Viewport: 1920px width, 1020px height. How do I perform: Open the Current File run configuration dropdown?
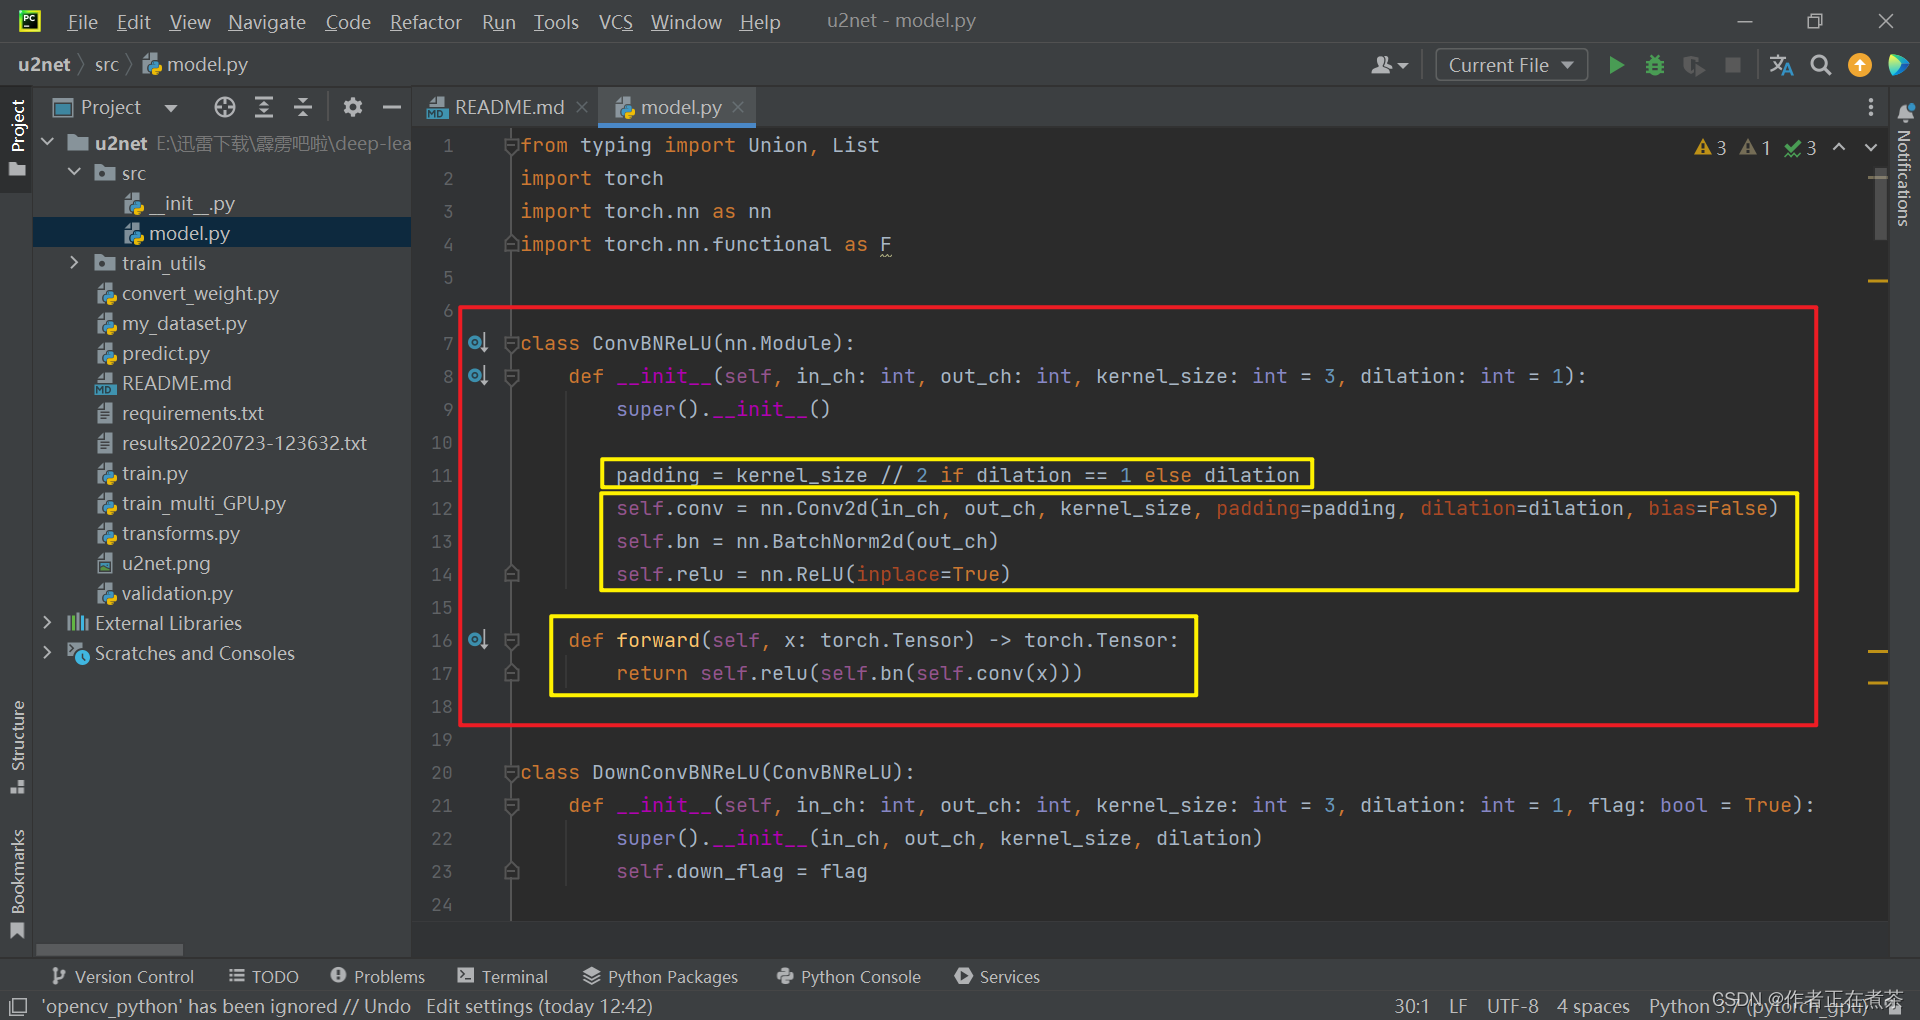[x=1510, y=64]
